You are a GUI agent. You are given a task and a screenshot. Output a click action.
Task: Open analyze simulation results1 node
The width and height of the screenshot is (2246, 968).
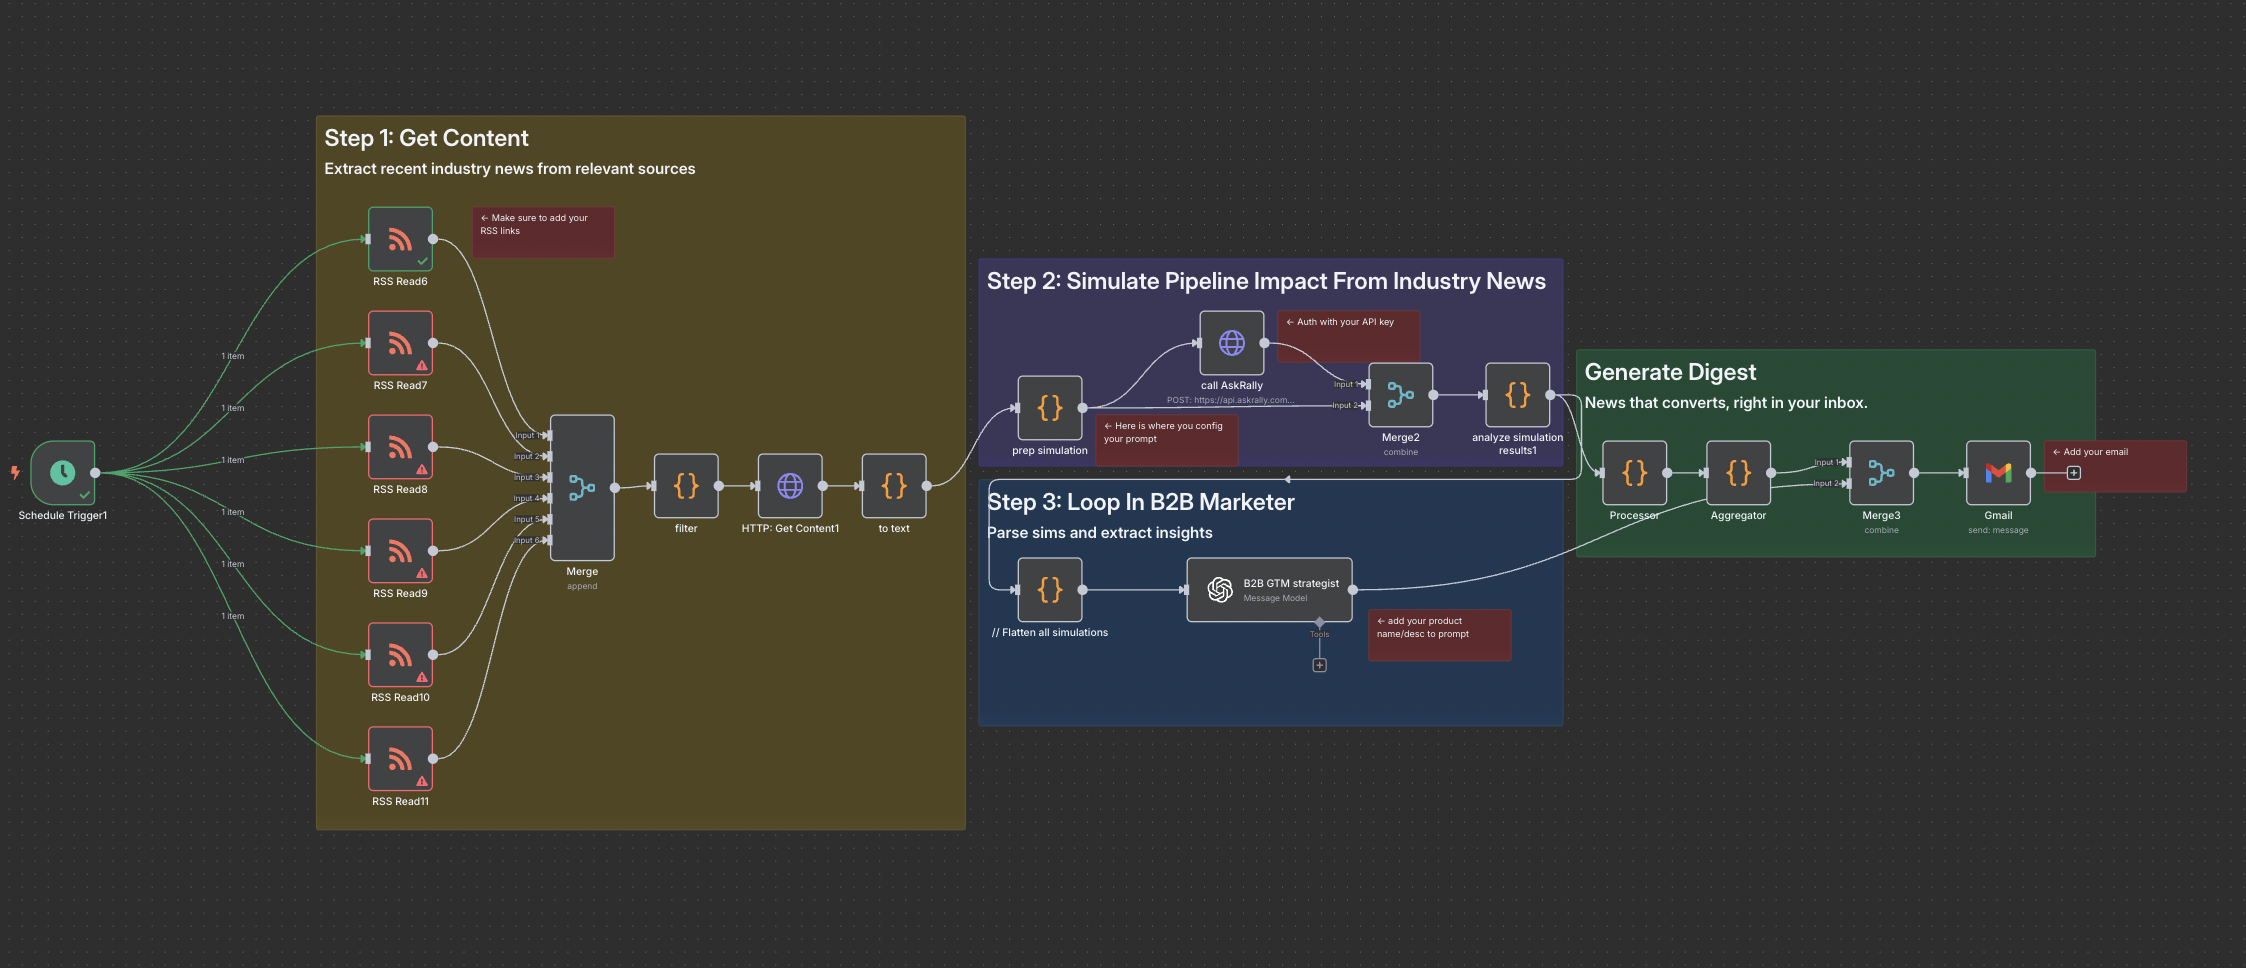[1518, 395]
